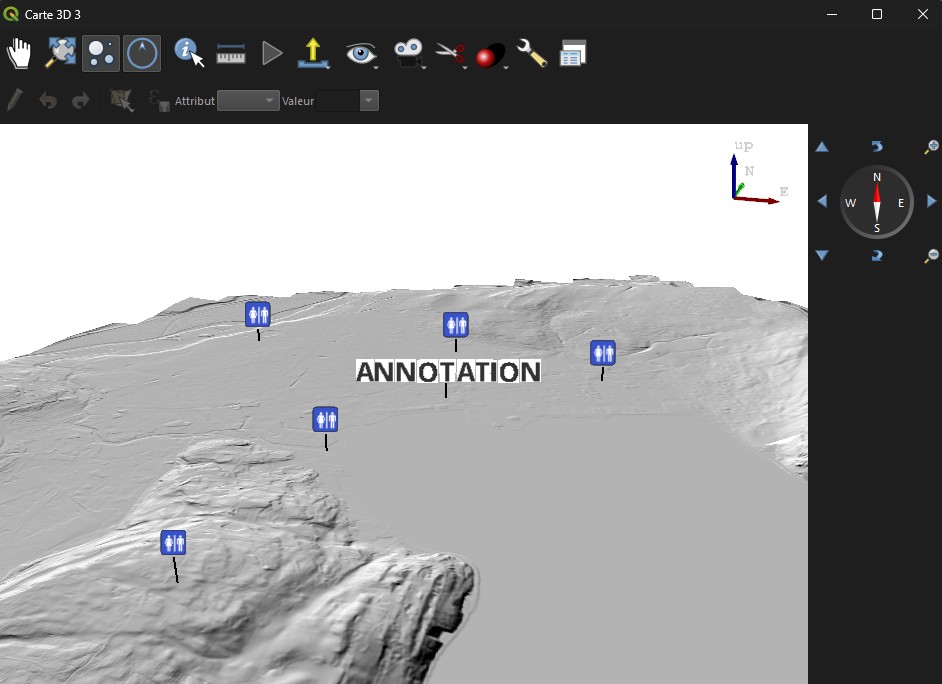Click the toilet marker at the lake shore

325,419
